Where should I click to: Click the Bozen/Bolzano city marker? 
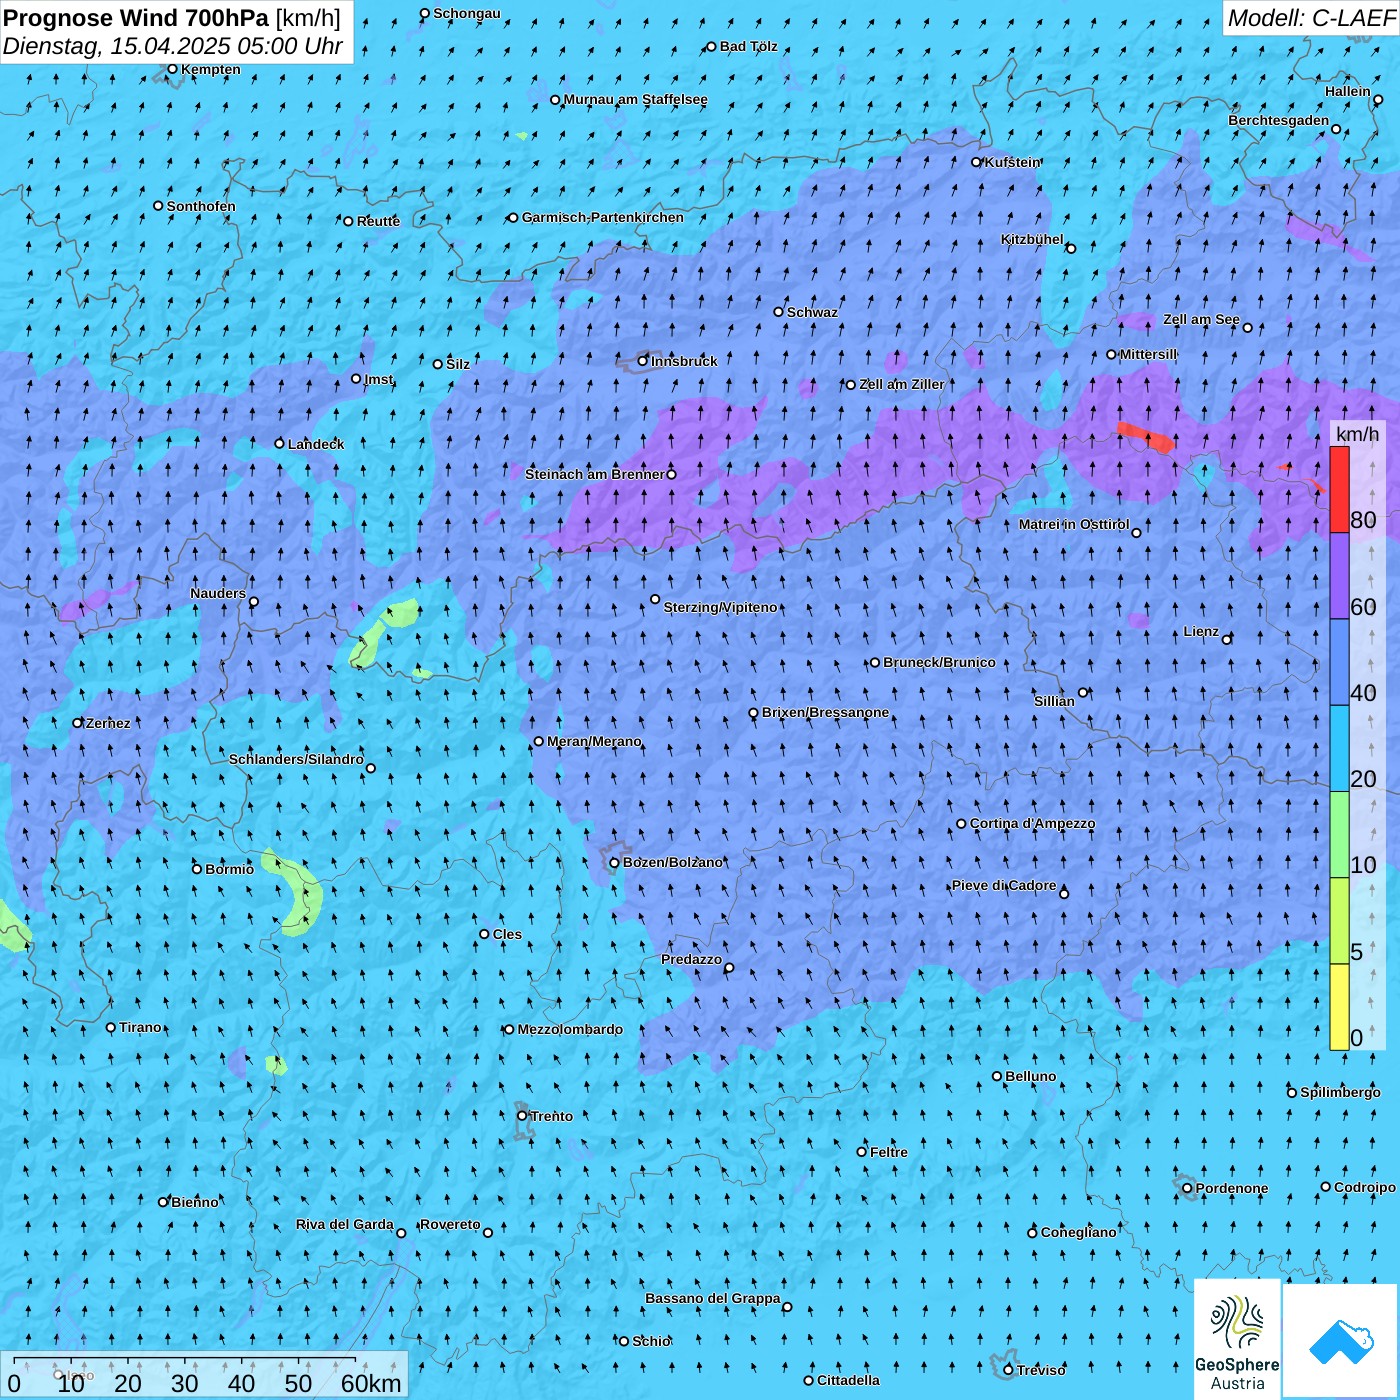point(615,863)
